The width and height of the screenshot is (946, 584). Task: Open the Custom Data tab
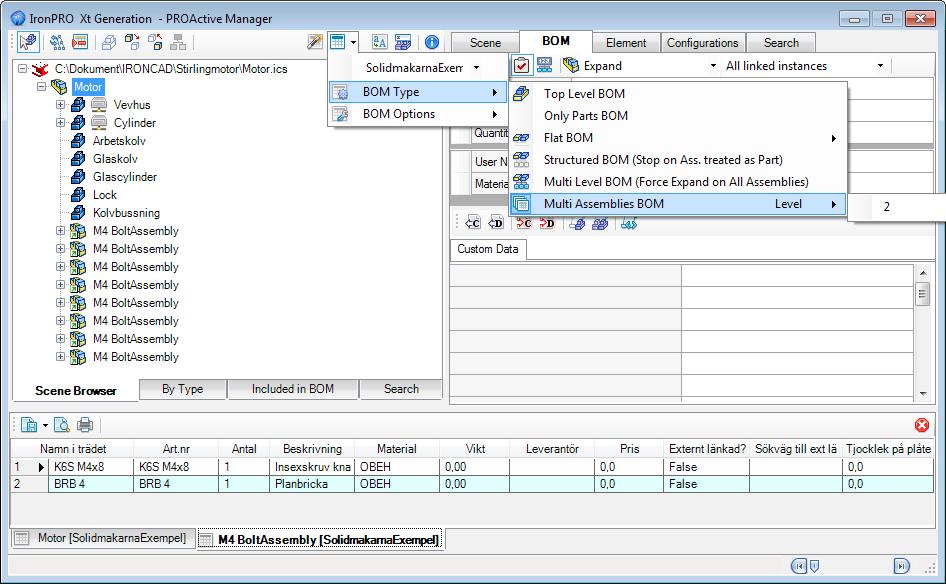[x=487, y=249]
